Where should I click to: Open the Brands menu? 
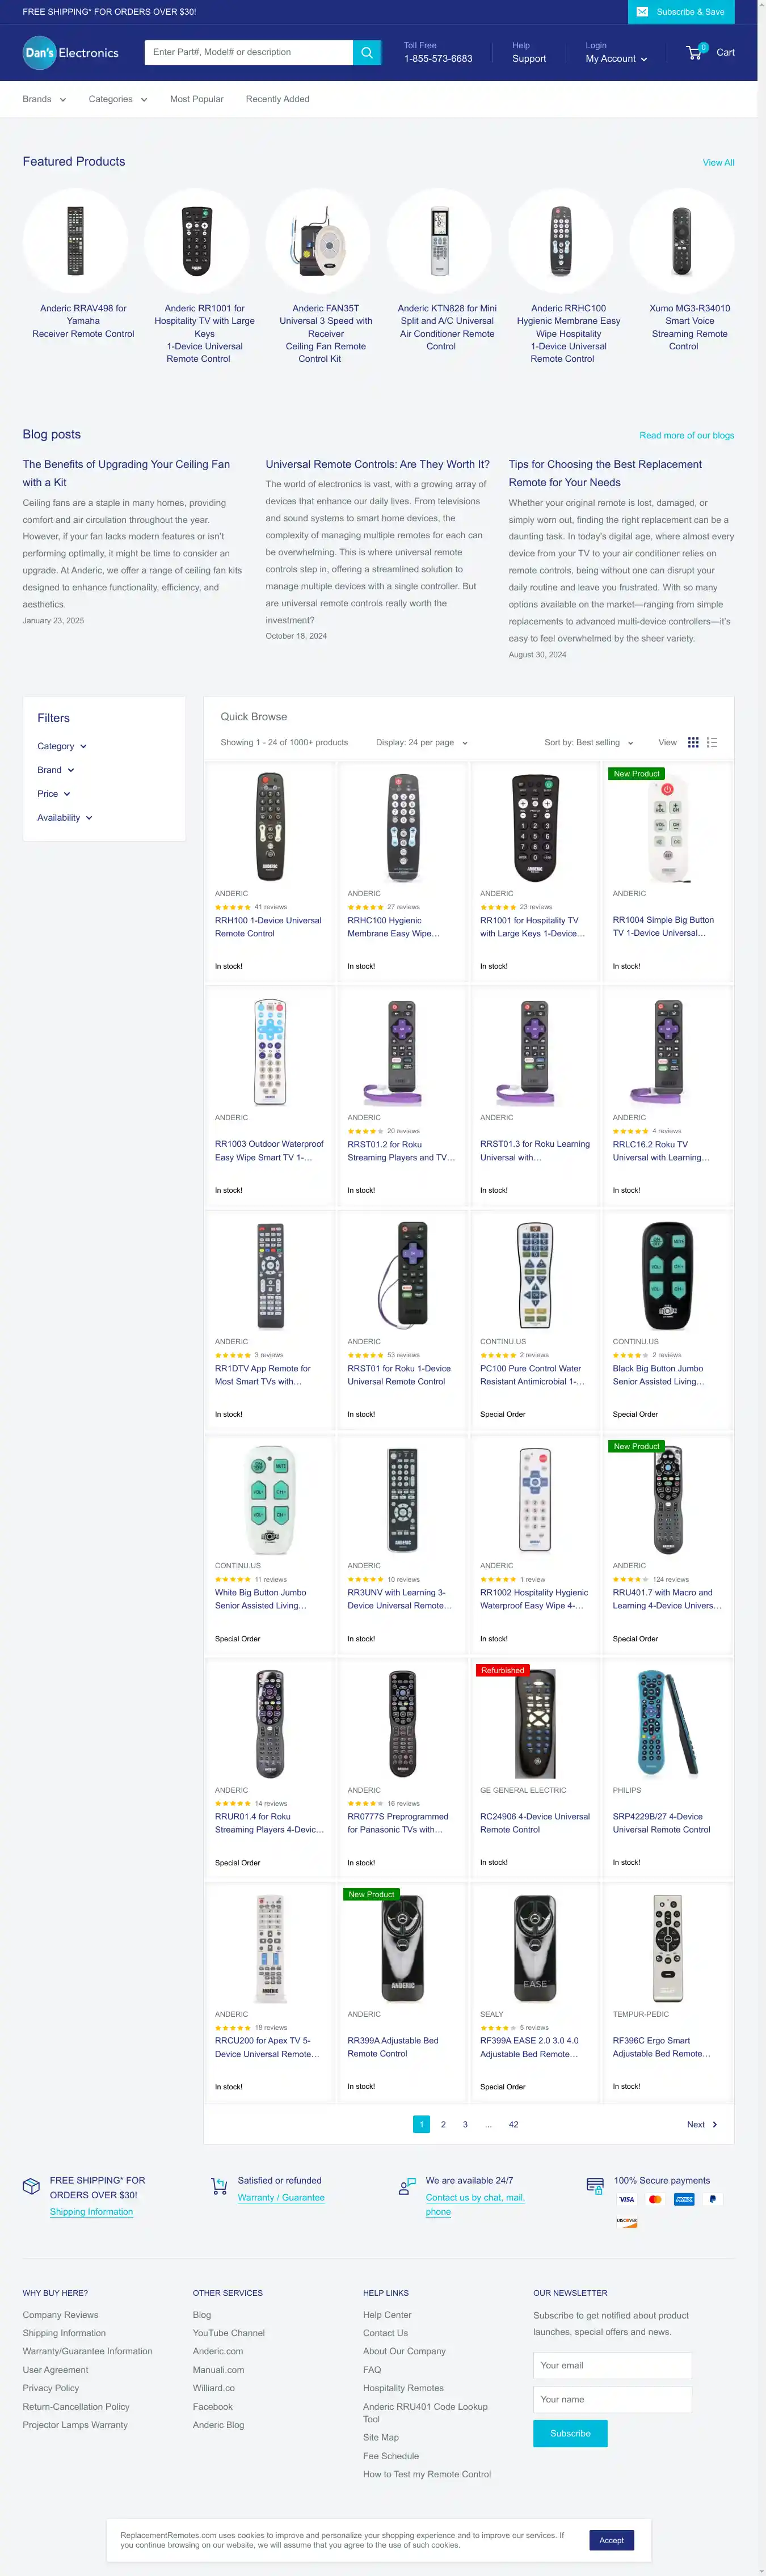[x=44, y=99]
